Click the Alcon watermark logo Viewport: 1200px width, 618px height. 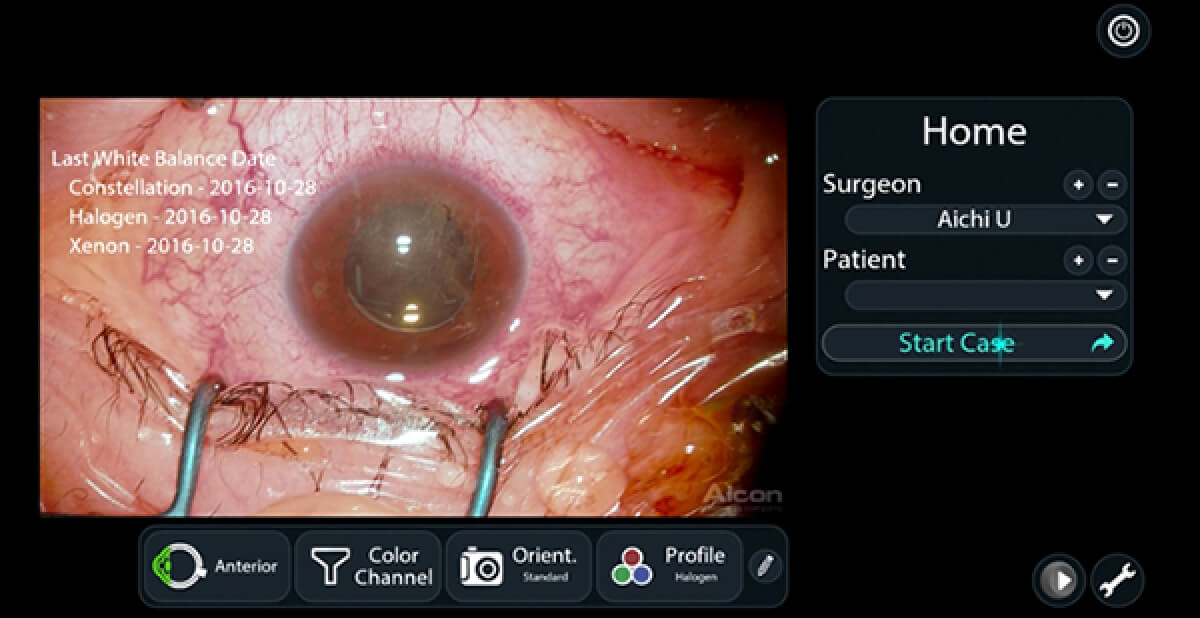click(x=741, y=495)
